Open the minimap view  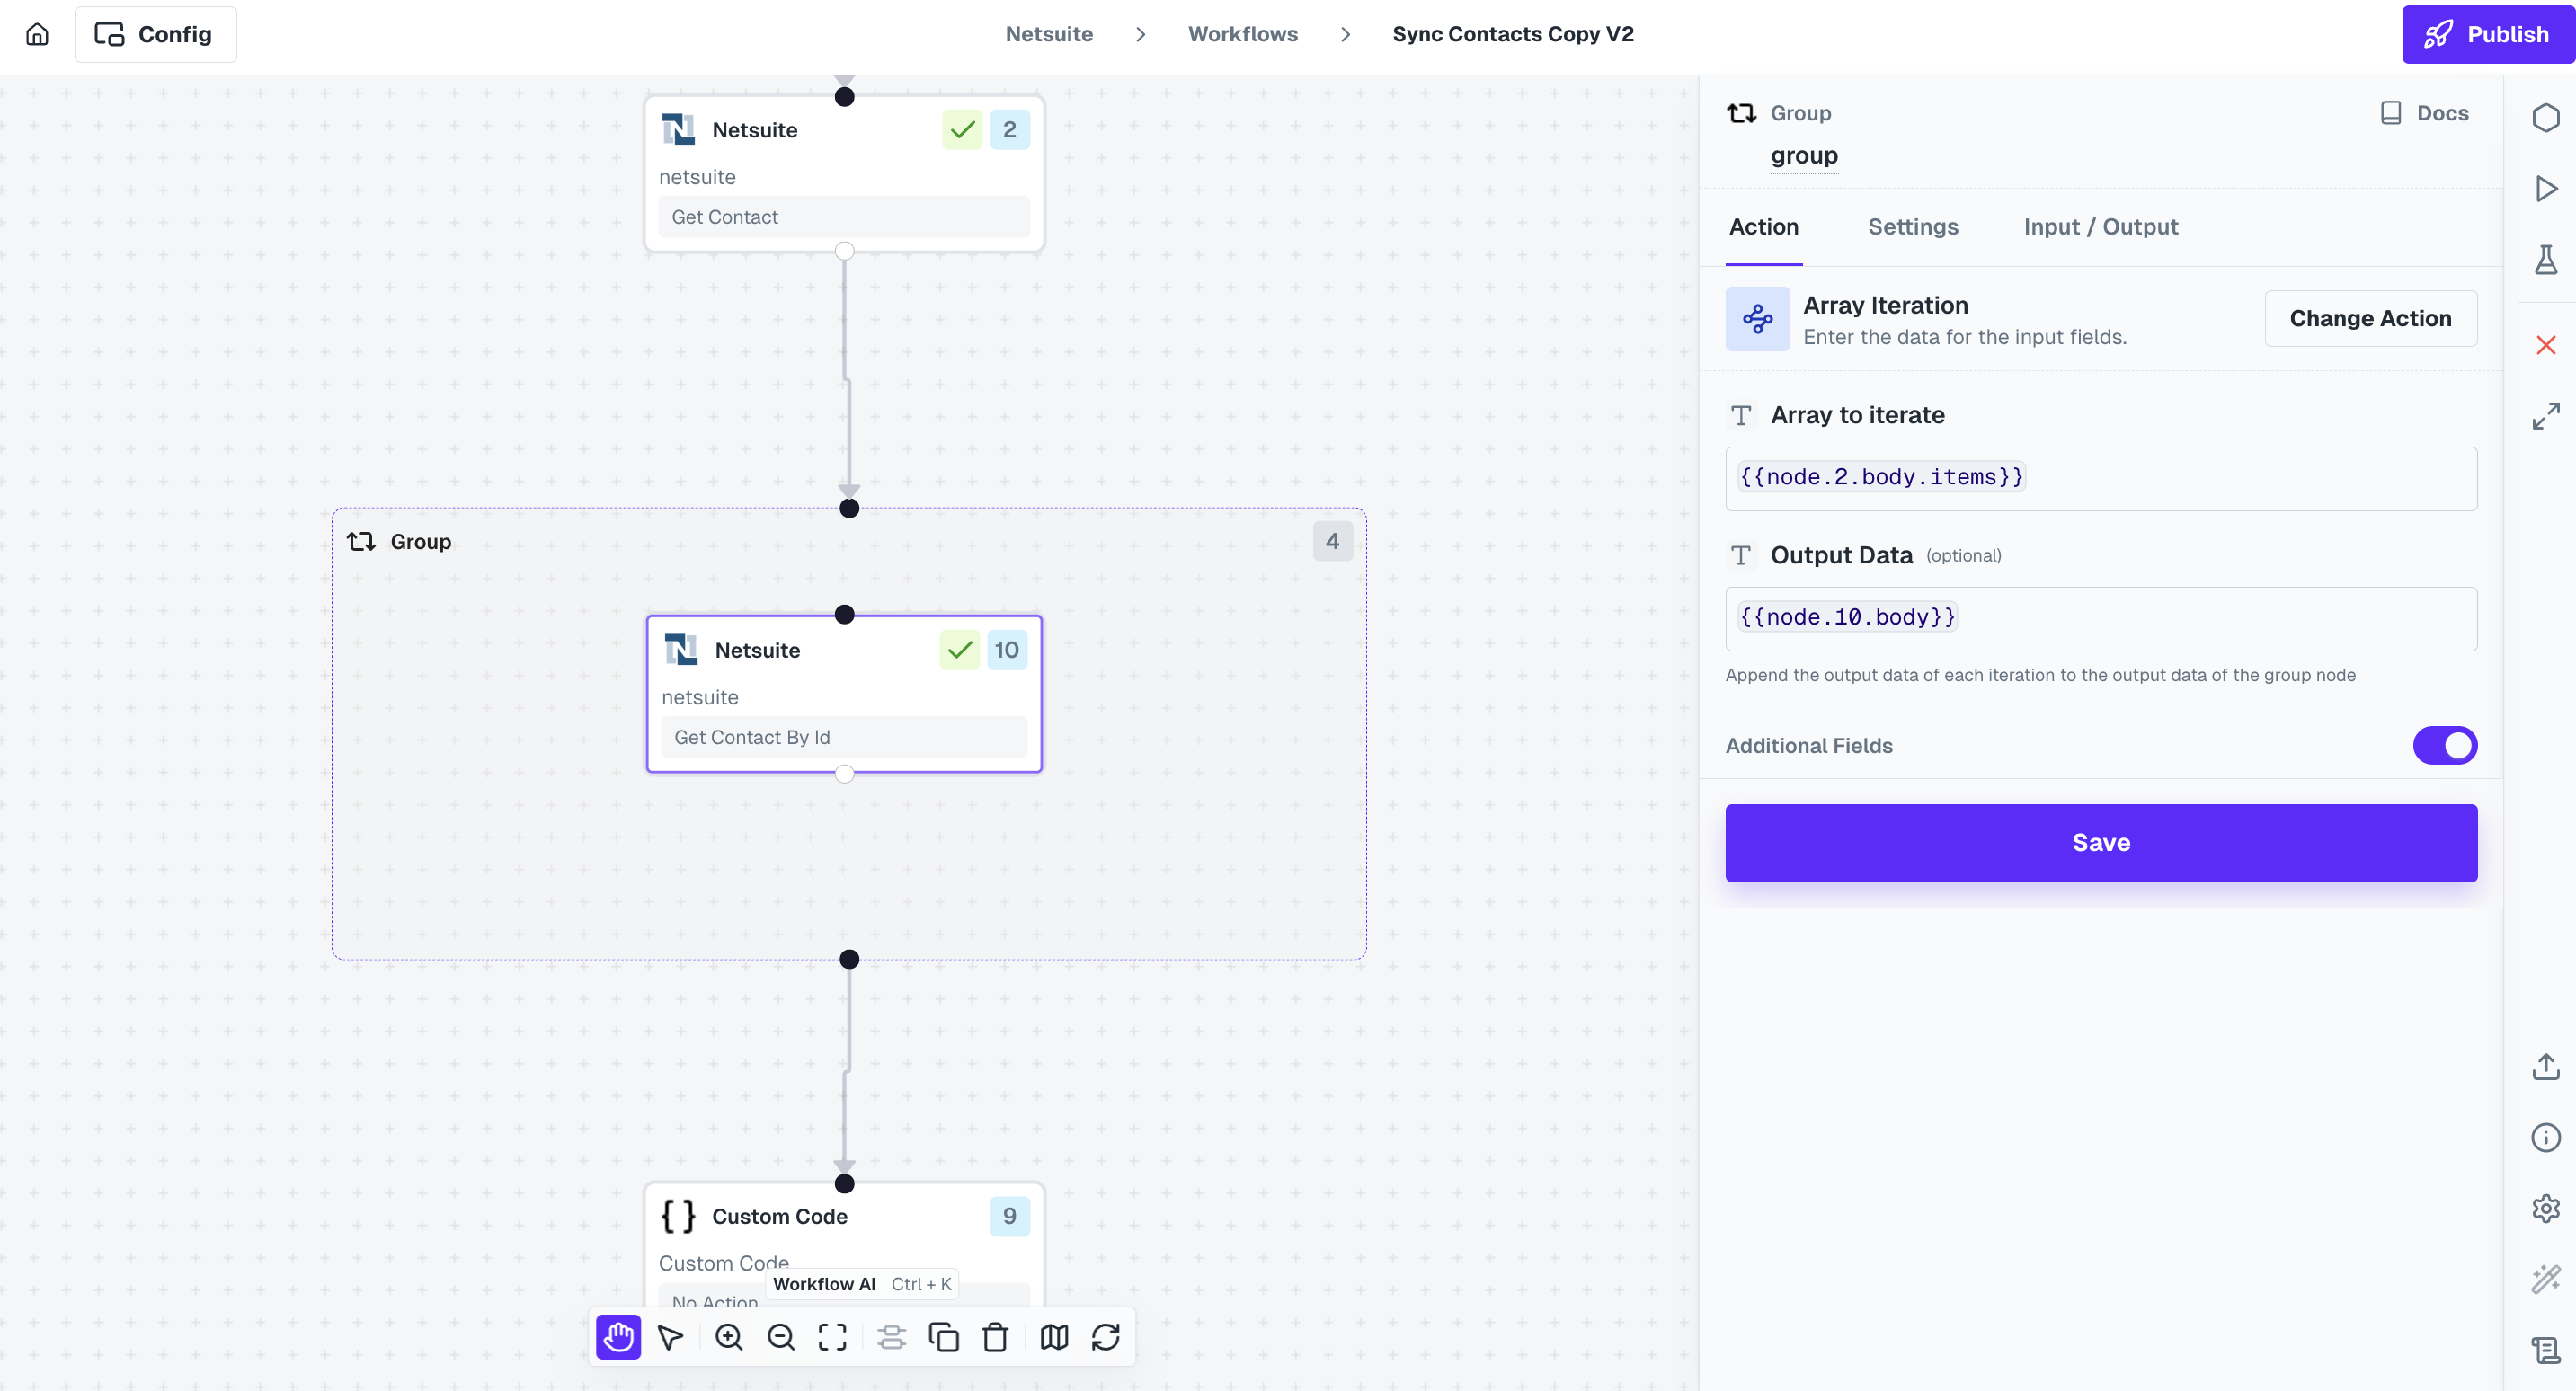click(x=1053, y=1337)
